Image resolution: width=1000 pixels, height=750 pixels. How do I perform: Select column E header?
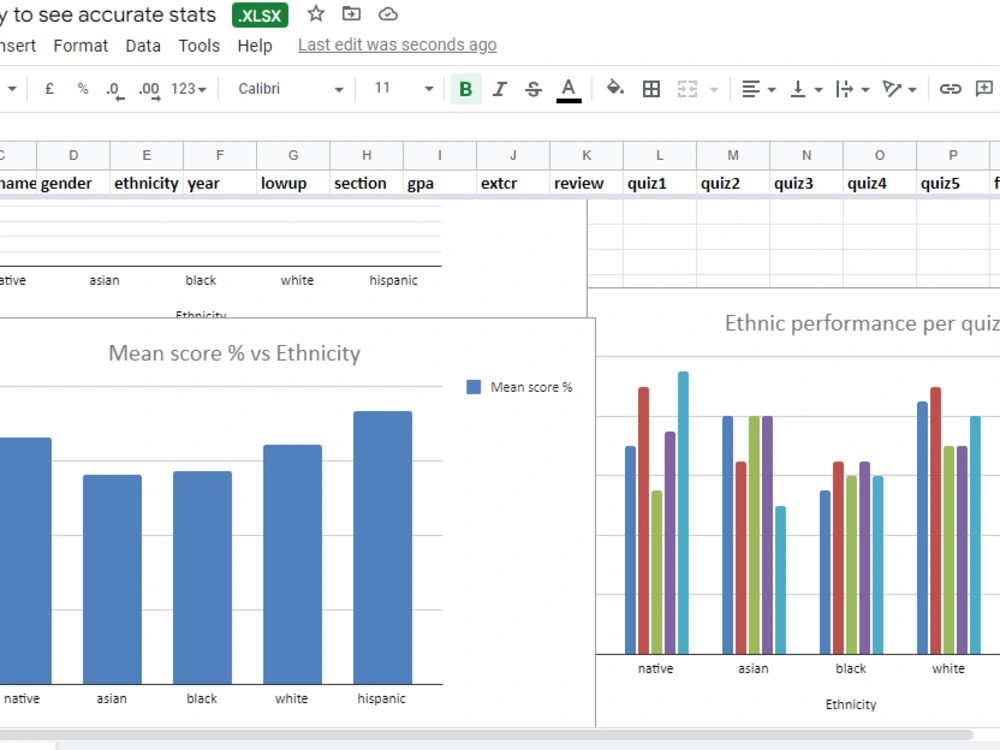147,155
